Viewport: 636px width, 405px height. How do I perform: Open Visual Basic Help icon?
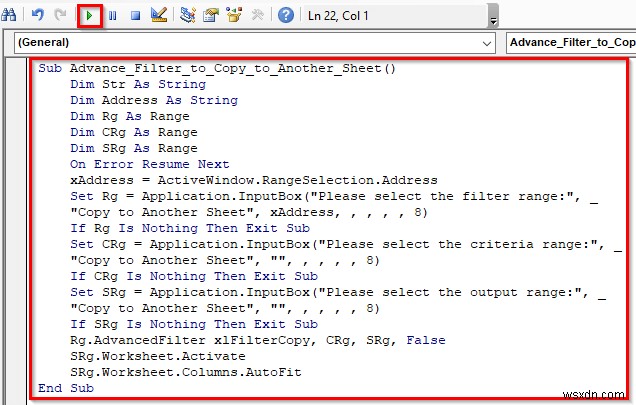286,15
